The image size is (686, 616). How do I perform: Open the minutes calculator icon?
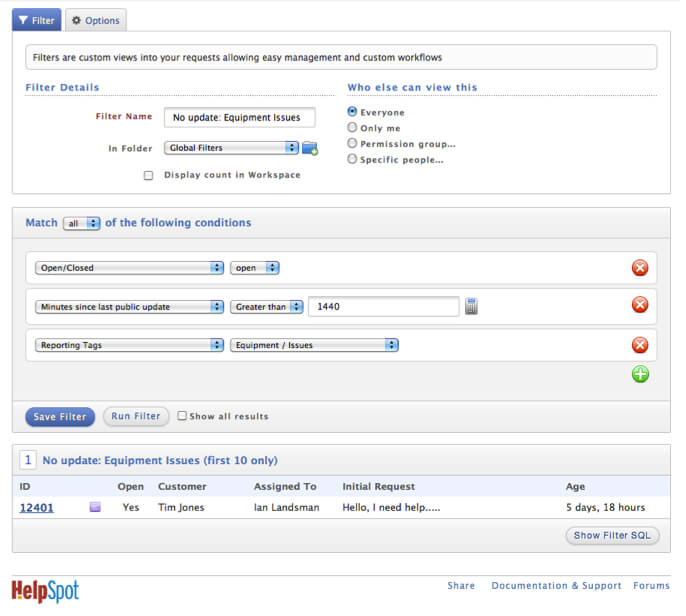[x=471, y=306]
